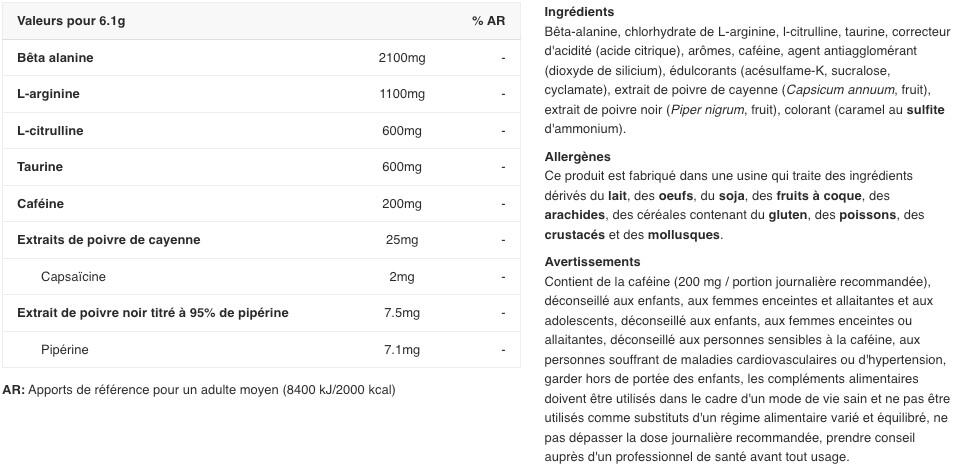Click the 'Extrait de poivre noir' row label
Image resolution: width=958 pixels, height=468 pixels.
coord(152,313)
